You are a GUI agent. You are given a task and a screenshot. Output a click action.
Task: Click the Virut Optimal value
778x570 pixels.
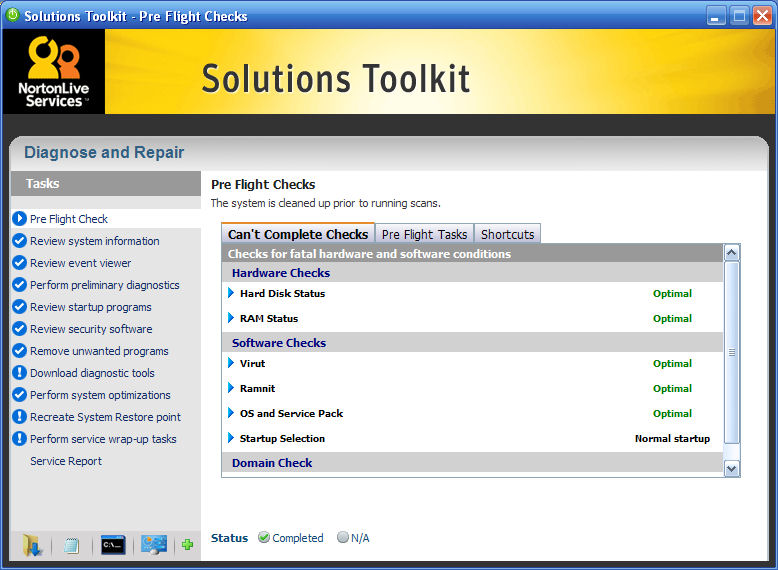click(672, 363)
